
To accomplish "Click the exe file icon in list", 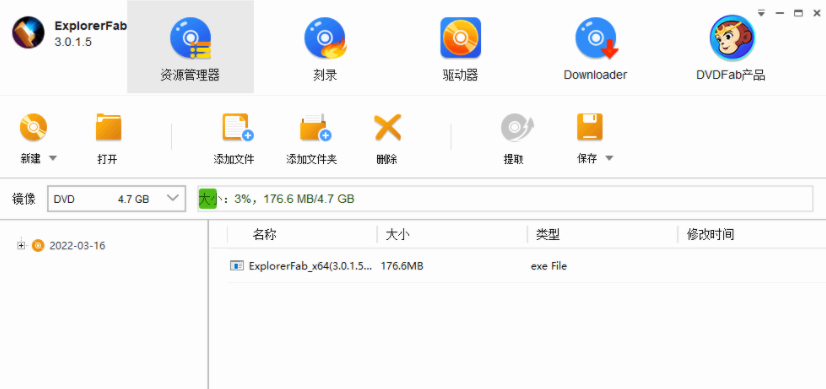I will point(237,266).
